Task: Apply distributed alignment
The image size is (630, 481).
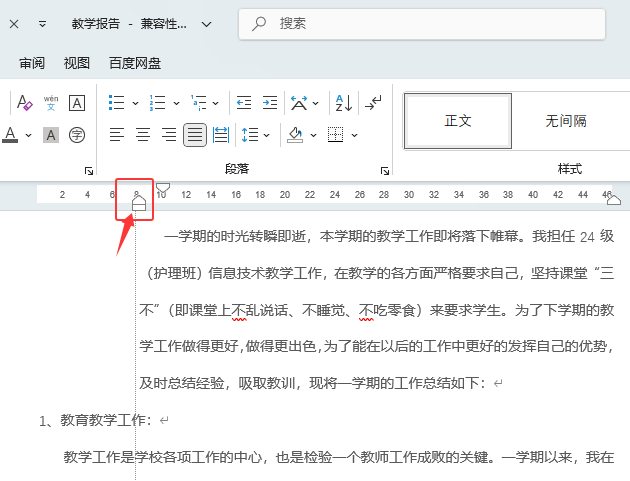Action: (221, 135)
